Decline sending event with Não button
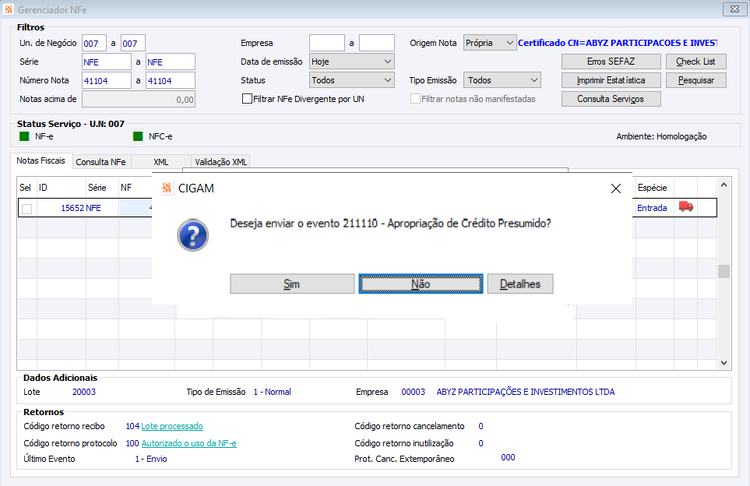This screenshot has height=486, width=750. pyautogui.click(x=420, y=284)
